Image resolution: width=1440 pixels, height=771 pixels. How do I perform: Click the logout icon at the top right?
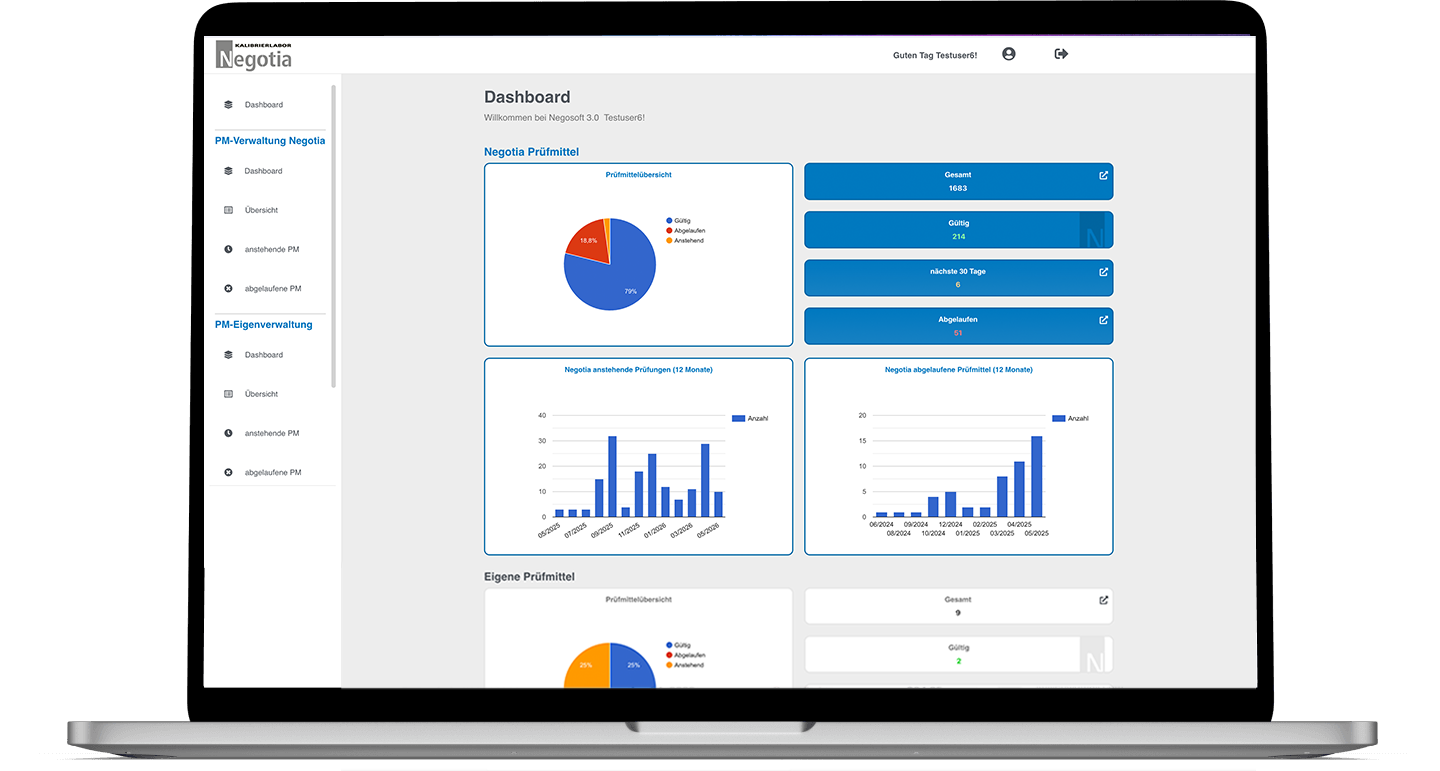tap(1059, 54)
